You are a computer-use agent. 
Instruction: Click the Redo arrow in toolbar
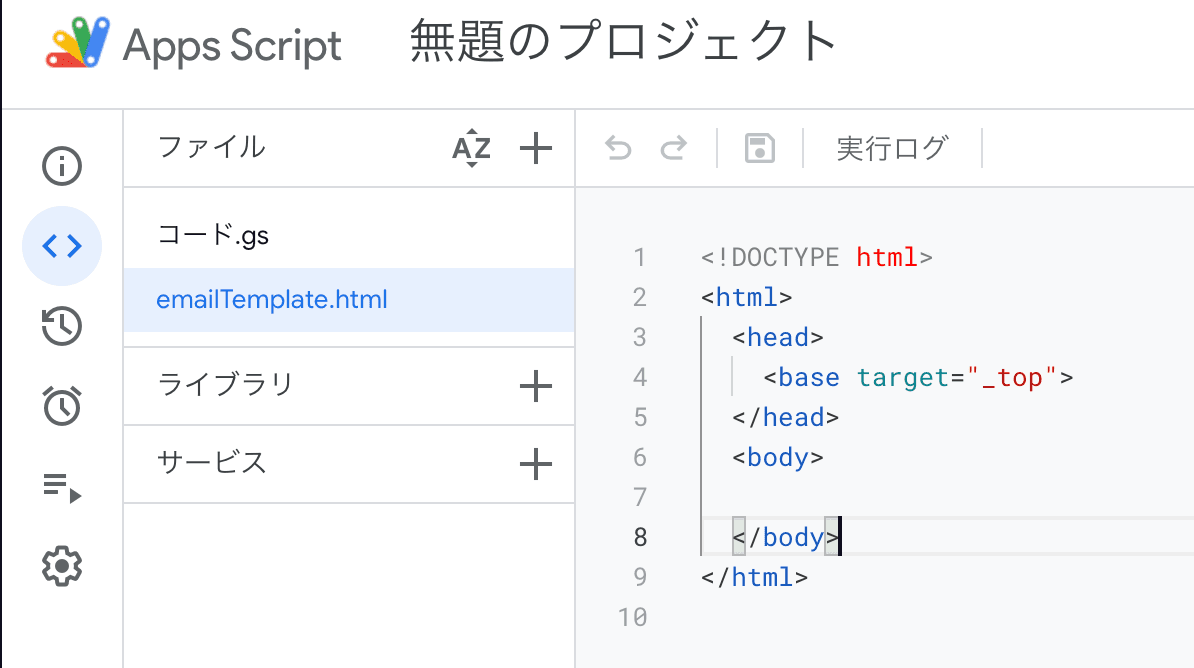coord(674,149)
